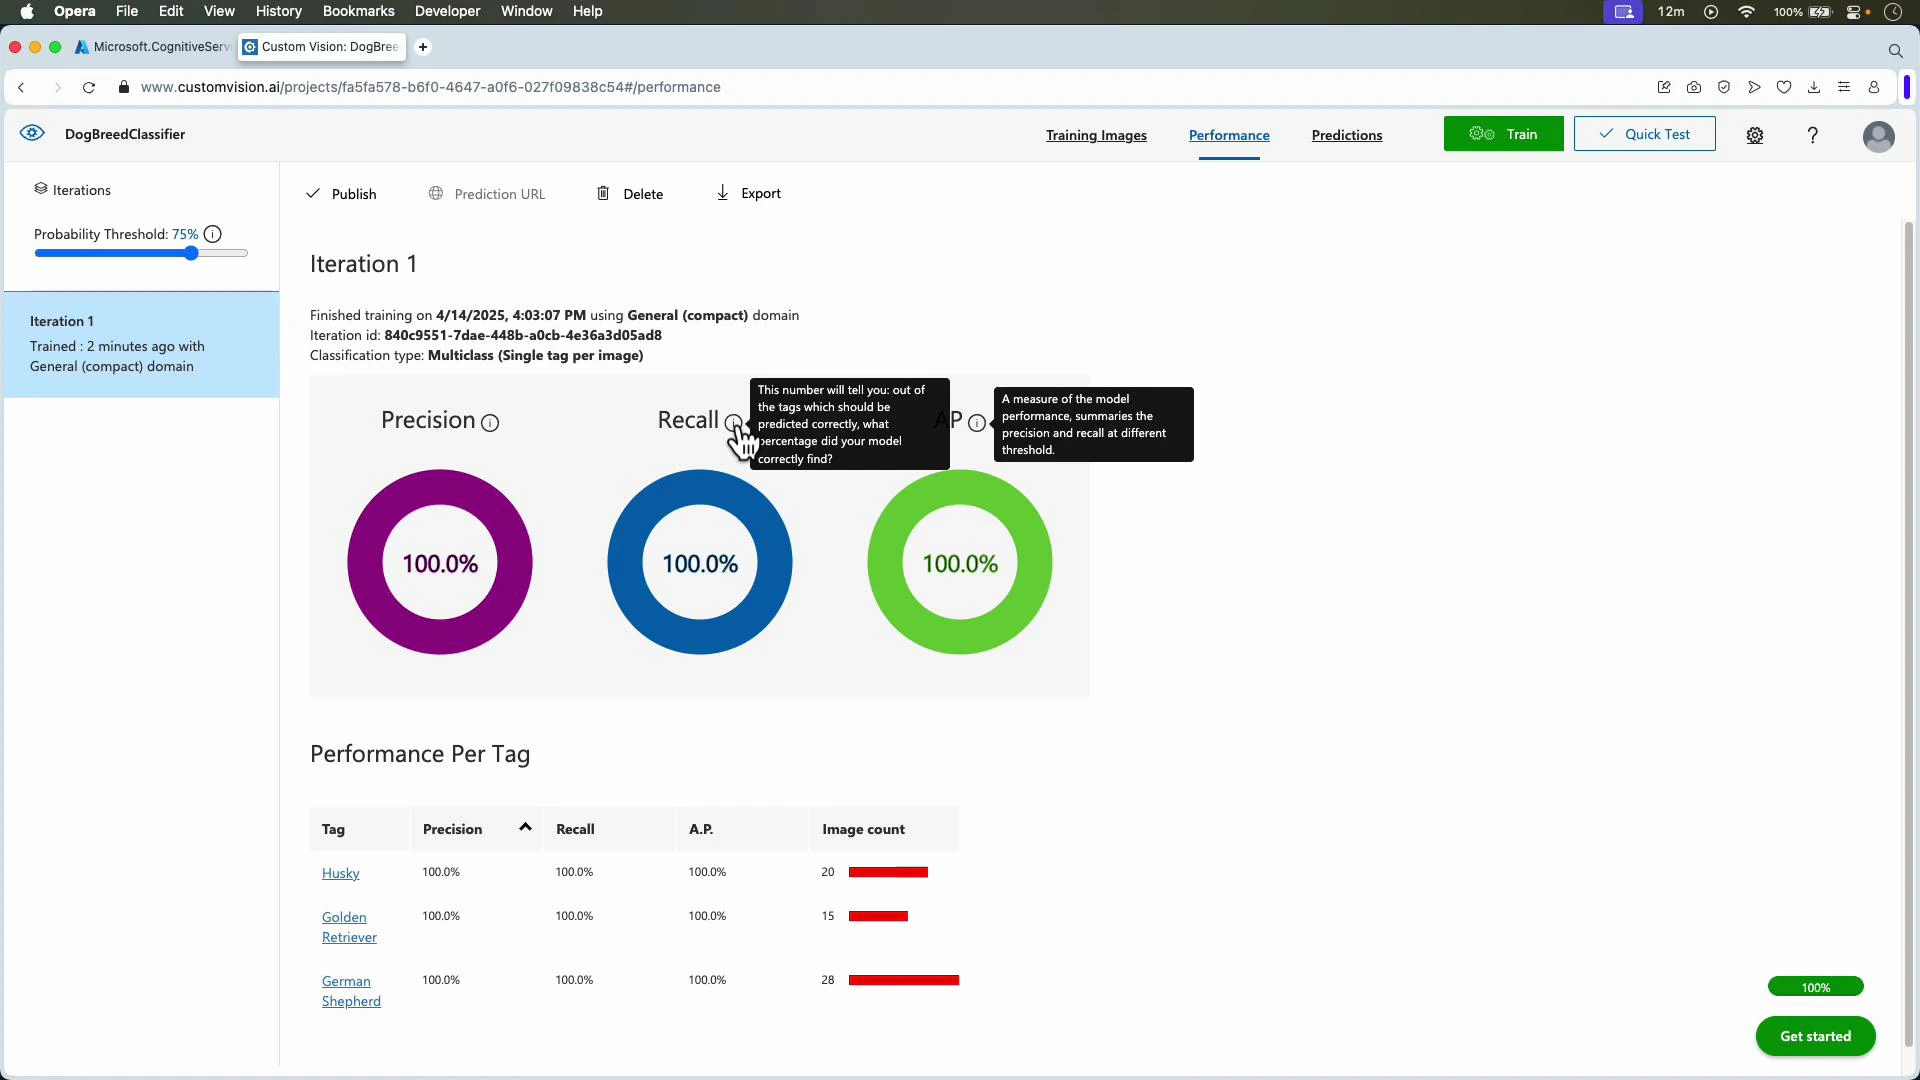The image size is (1920, 1080).
Task: Click German Shepherd image count 28
Action: tap(828, 980)
